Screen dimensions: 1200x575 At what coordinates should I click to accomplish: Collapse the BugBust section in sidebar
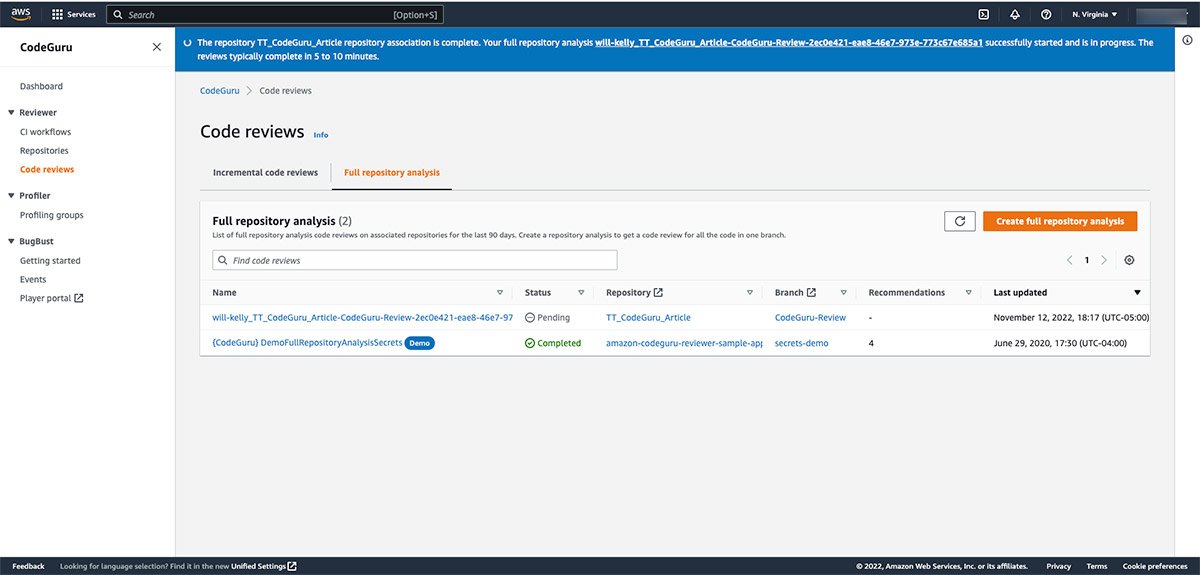[x=11, y=241]
